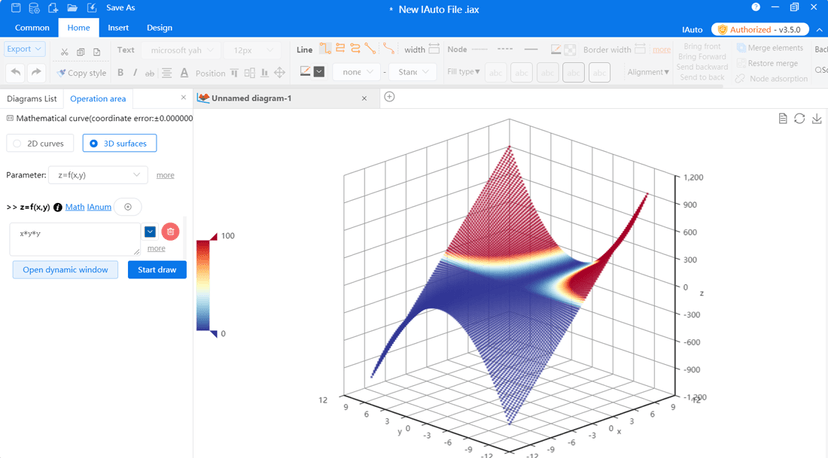Add a new diagram tab with plus
The height and width of the screenshot is (458, 828).
[389, 97]
